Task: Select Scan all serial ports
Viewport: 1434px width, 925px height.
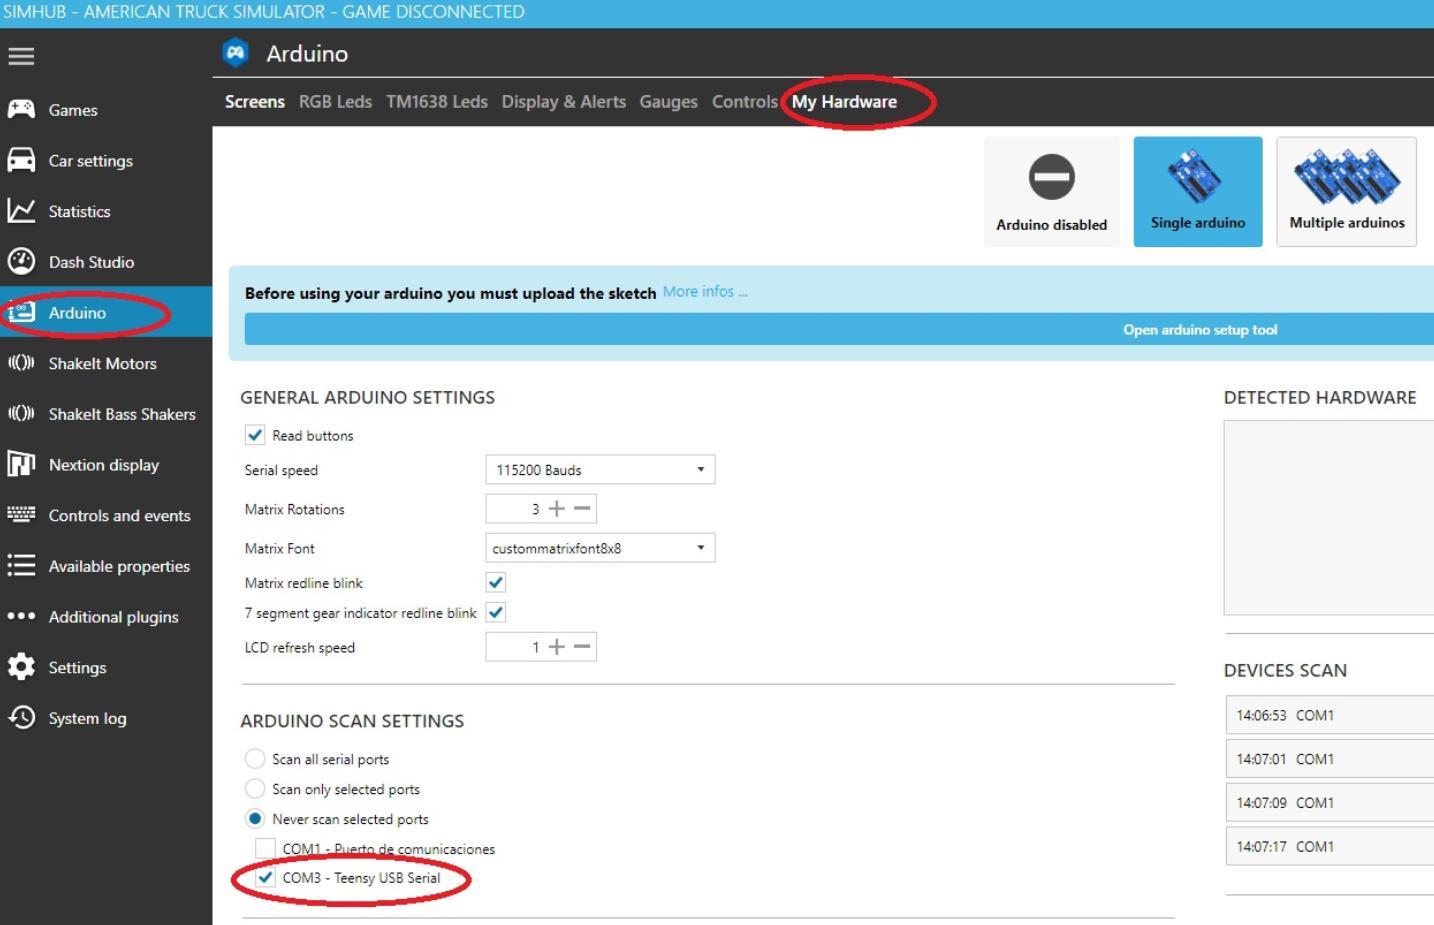Action: point(255,759)
